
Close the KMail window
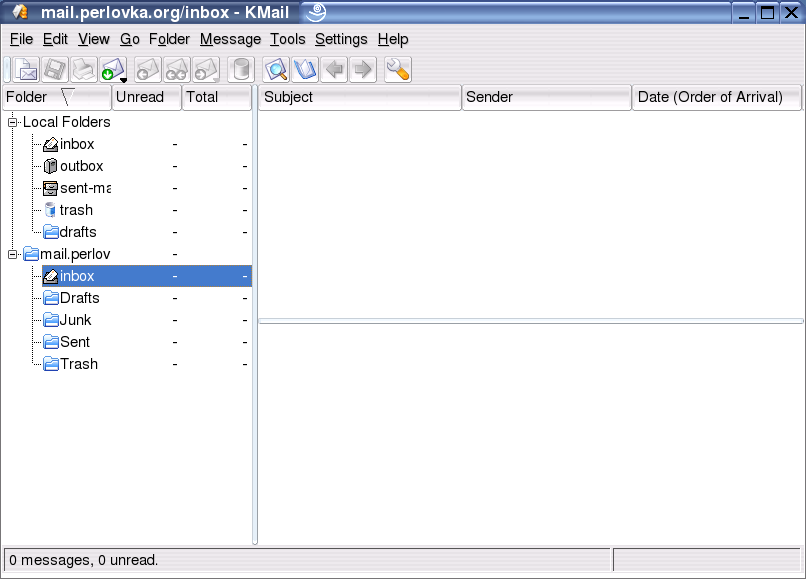point(792,12)
